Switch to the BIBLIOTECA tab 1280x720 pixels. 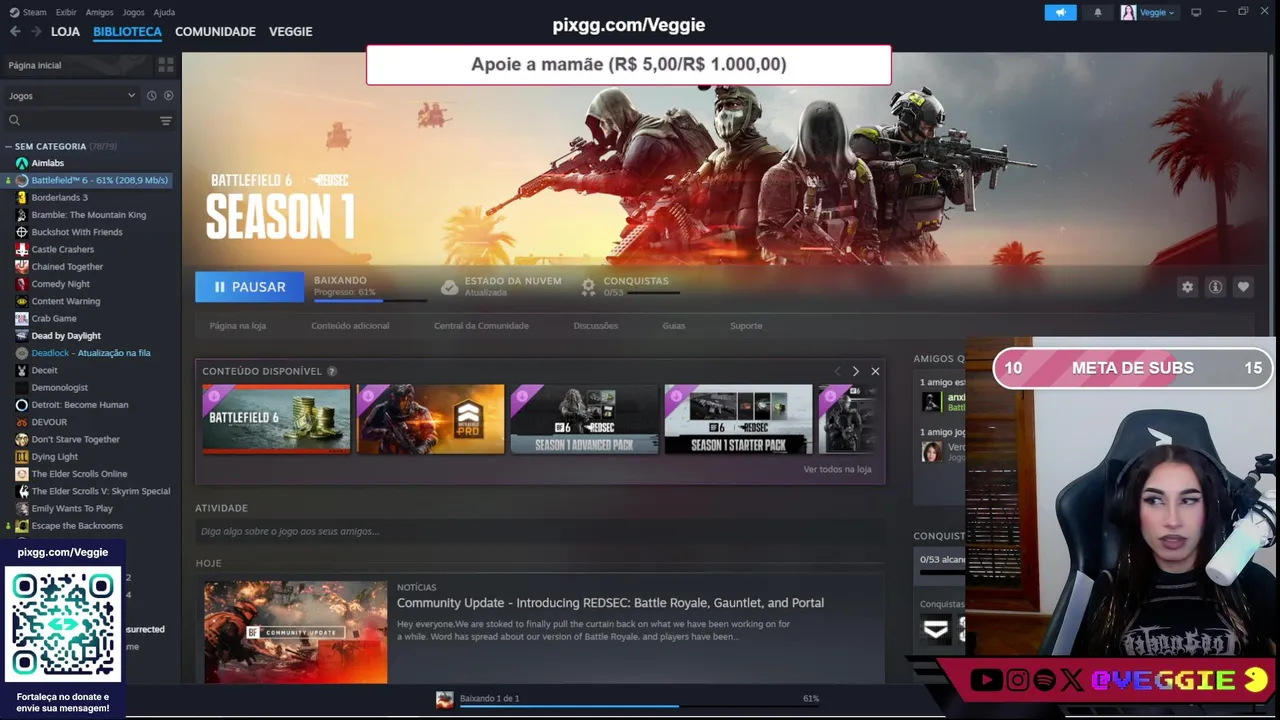(x=127, y=32)
